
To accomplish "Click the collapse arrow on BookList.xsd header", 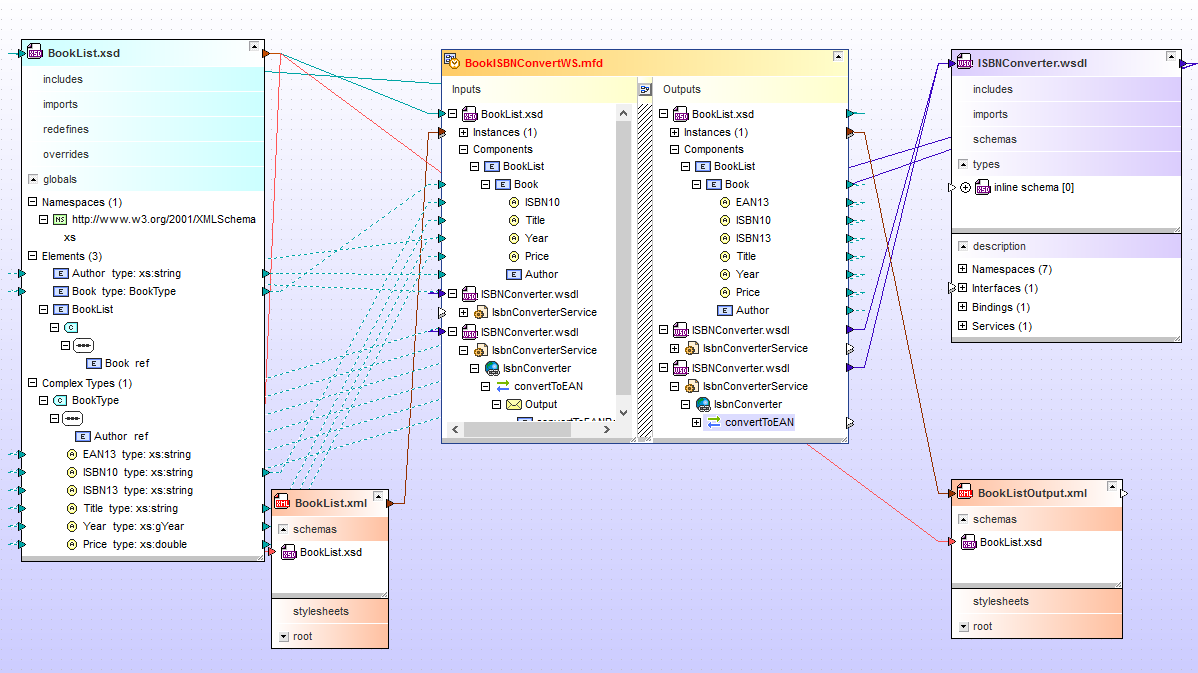I will pos(255,44).
